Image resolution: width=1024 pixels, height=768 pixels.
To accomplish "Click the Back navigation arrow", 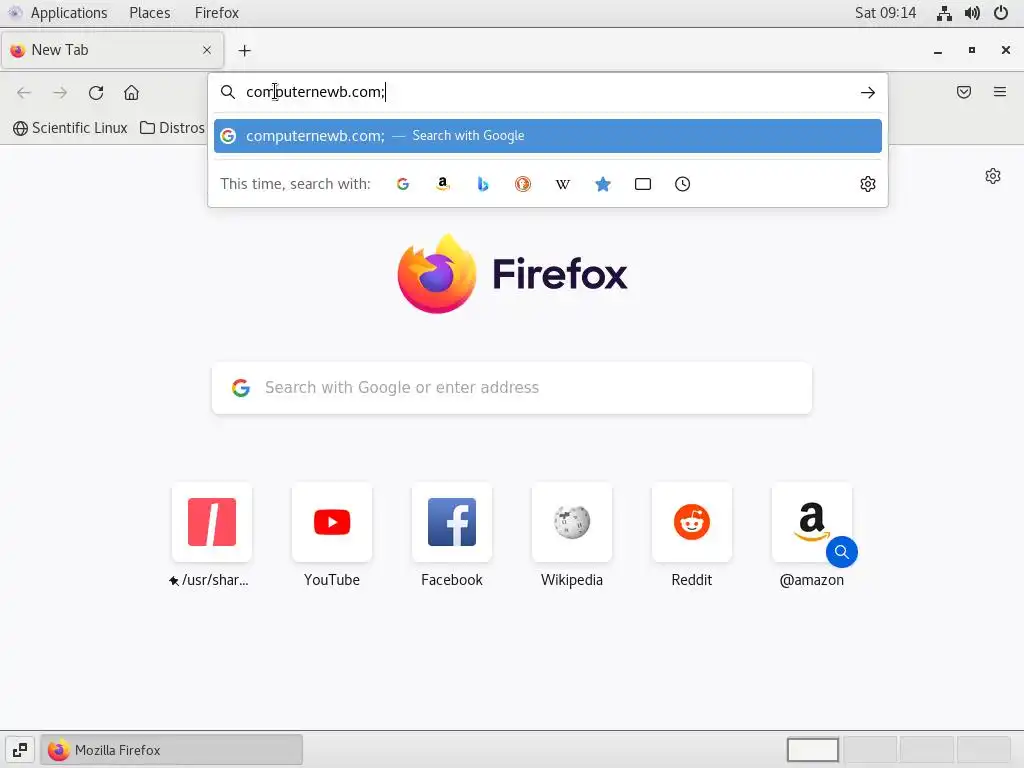I will click(x=24, y=93).
